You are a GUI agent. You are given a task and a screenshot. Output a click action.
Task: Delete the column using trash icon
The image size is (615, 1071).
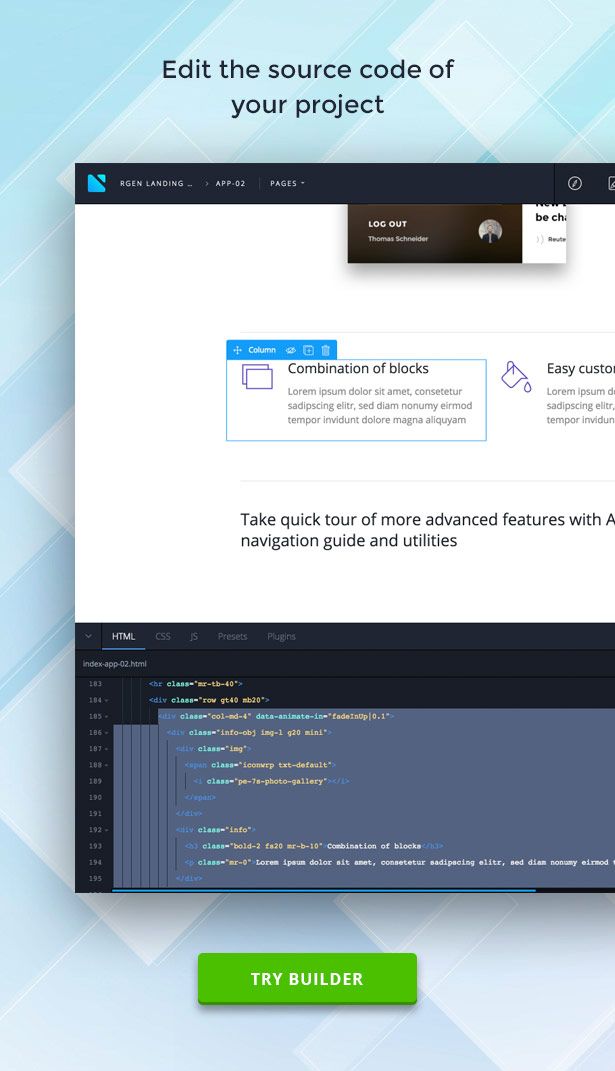tap(326, 350)
